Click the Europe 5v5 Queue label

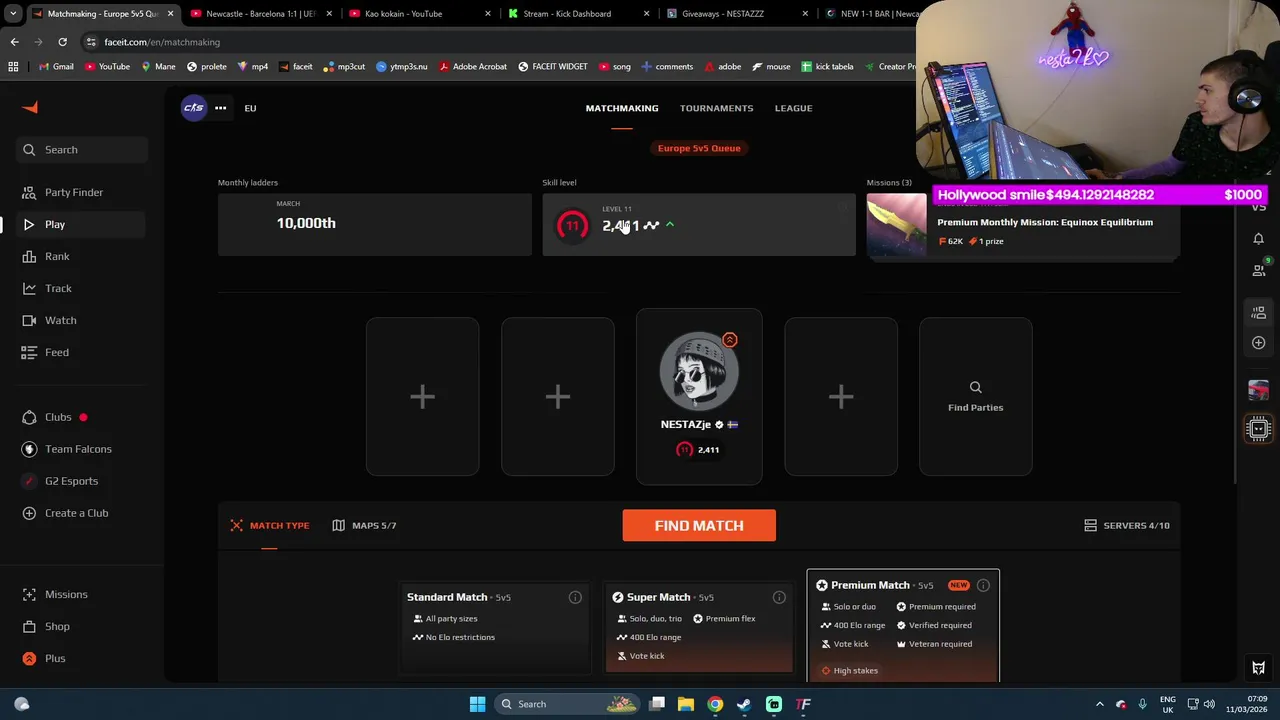[699, 148]
